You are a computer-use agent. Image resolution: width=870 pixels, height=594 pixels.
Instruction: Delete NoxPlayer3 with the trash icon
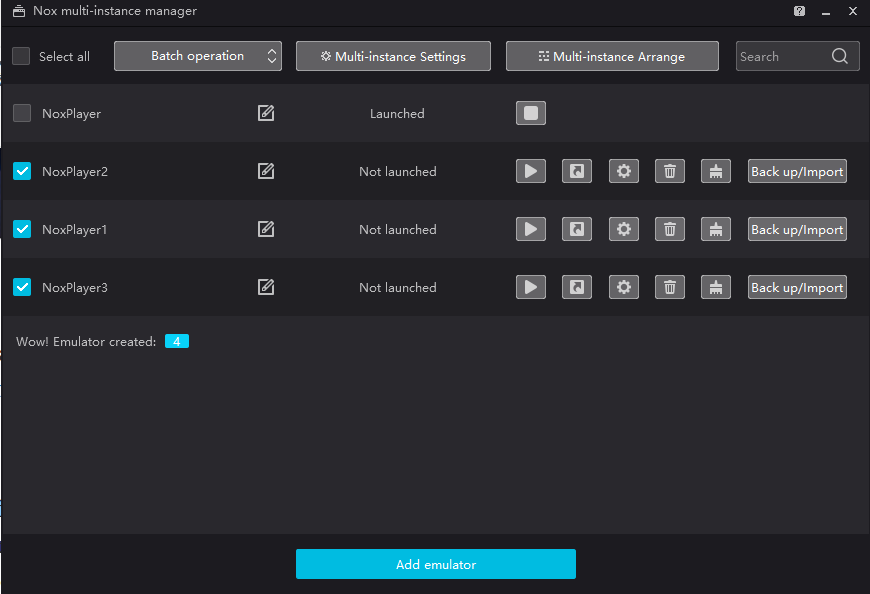click(670, 287)
